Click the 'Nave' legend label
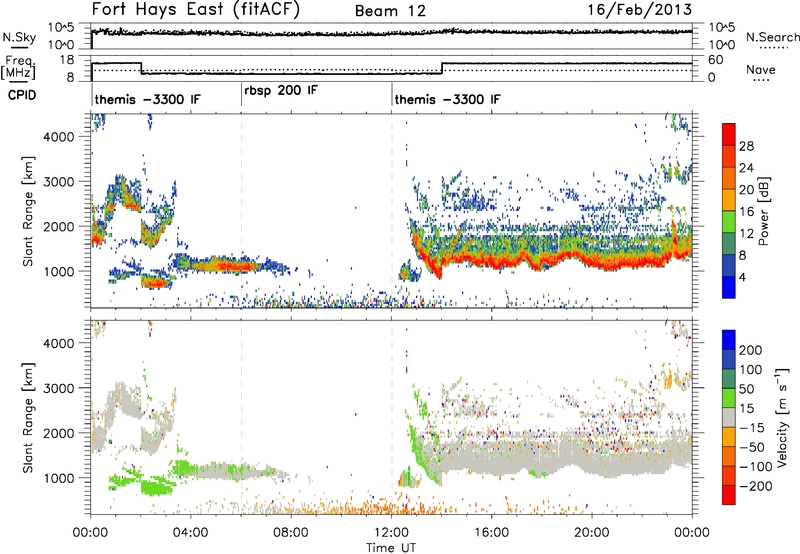This screenshot has width=800, height=554. click(761, 69)
